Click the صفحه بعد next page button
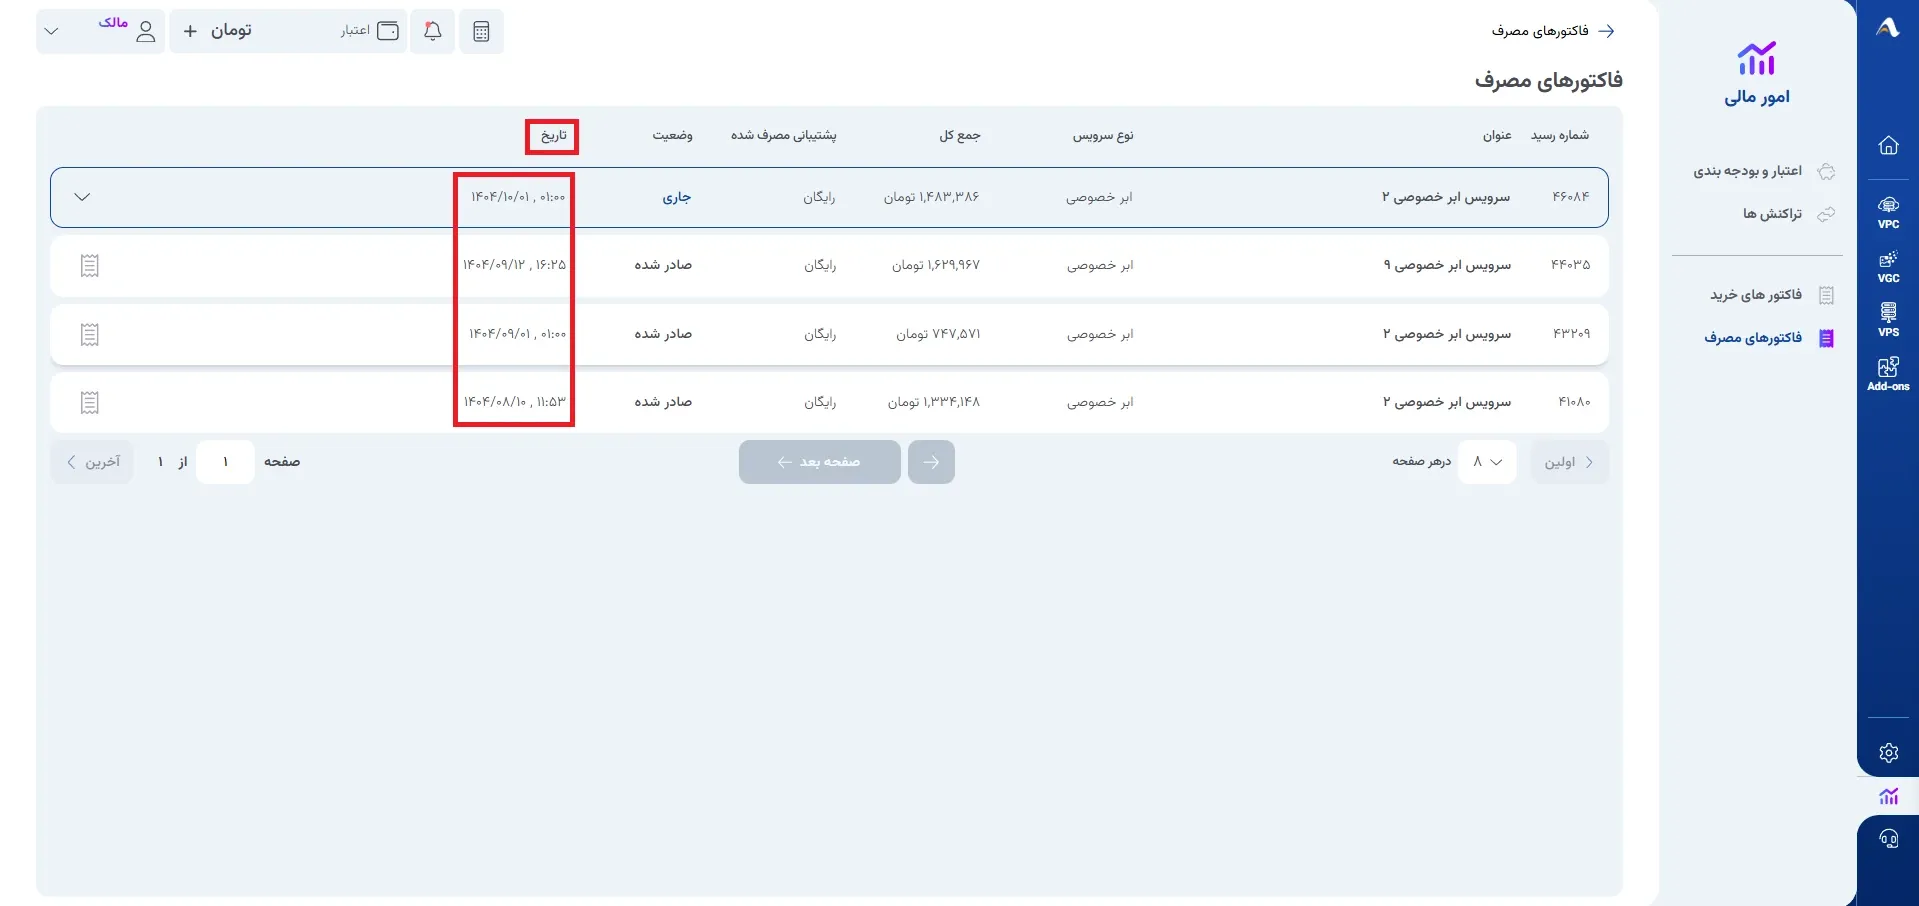Viewport: 1919px width, 906px height. point(820,462)
